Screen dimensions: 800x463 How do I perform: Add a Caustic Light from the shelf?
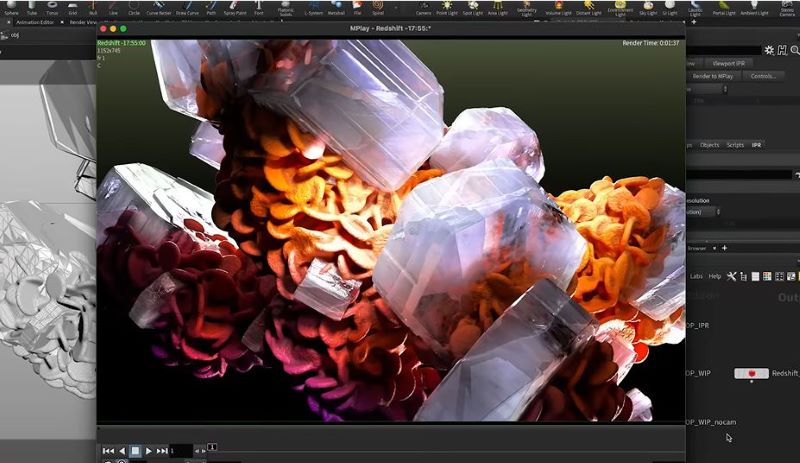(x=695, y=8)
